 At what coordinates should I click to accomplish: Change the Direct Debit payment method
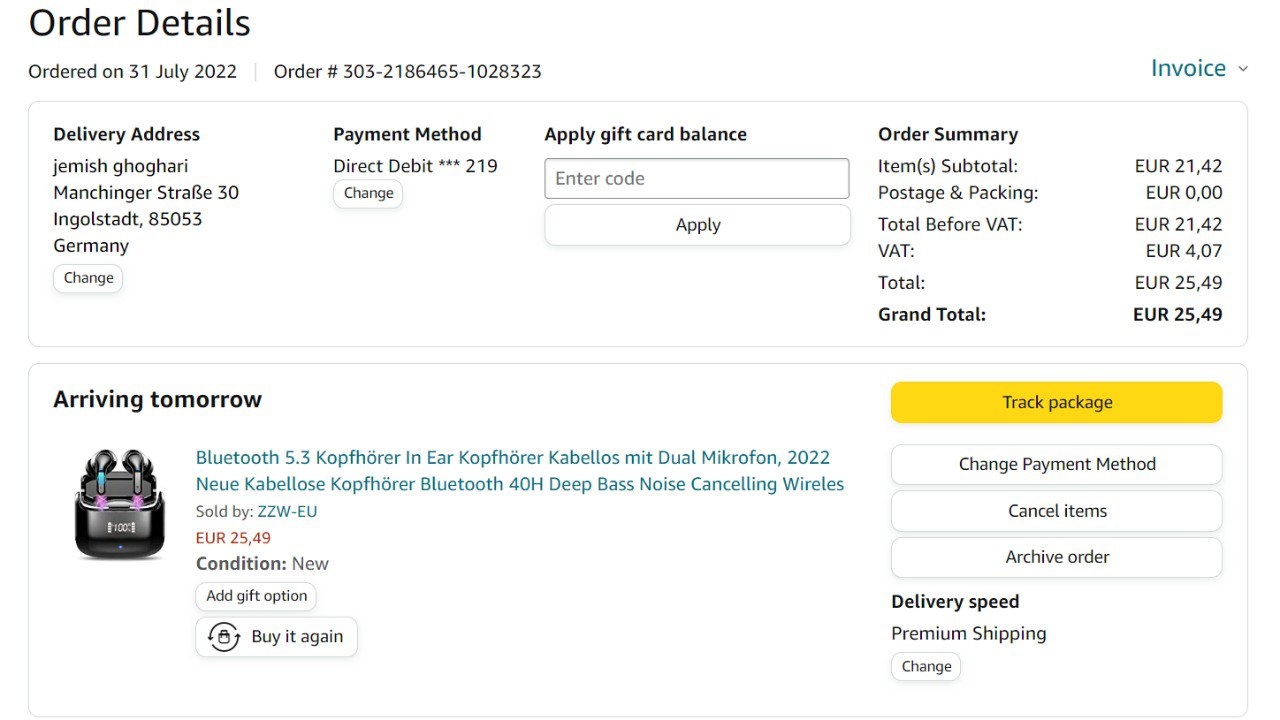click(x=368, y=193)
